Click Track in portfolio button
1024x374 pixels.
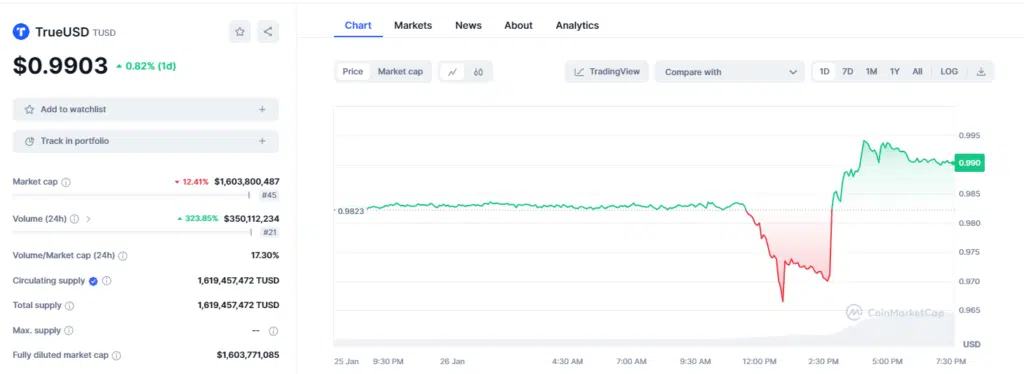146,141
